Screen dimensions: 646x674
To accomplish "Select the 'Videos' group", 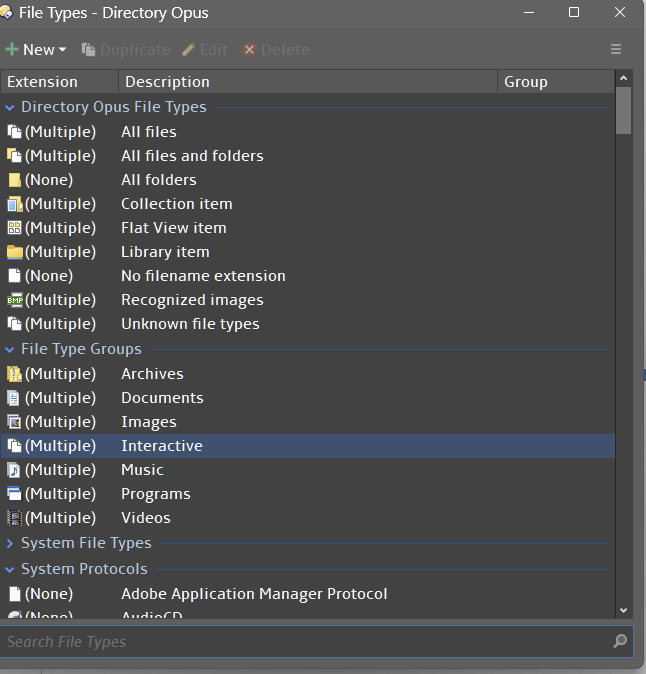I will [146, 518].
